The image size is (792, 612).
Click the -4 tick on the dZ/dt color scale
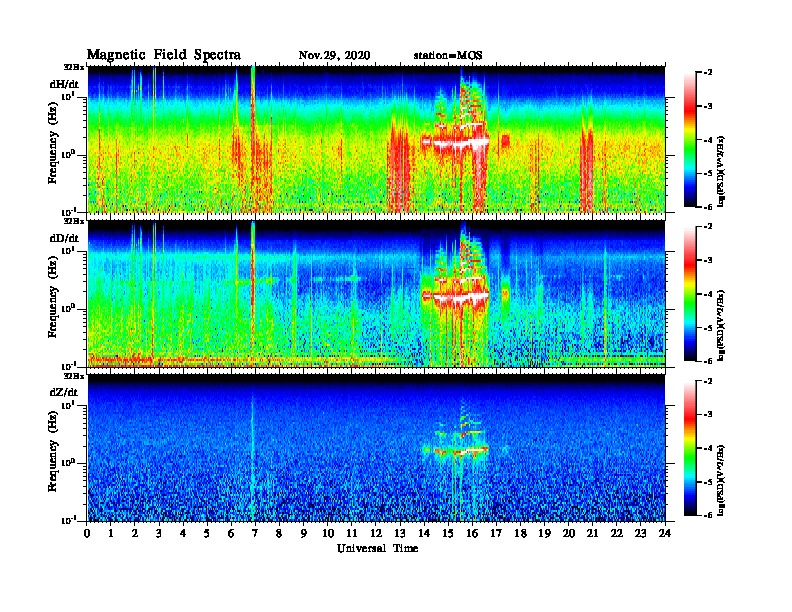coord(708,448)
